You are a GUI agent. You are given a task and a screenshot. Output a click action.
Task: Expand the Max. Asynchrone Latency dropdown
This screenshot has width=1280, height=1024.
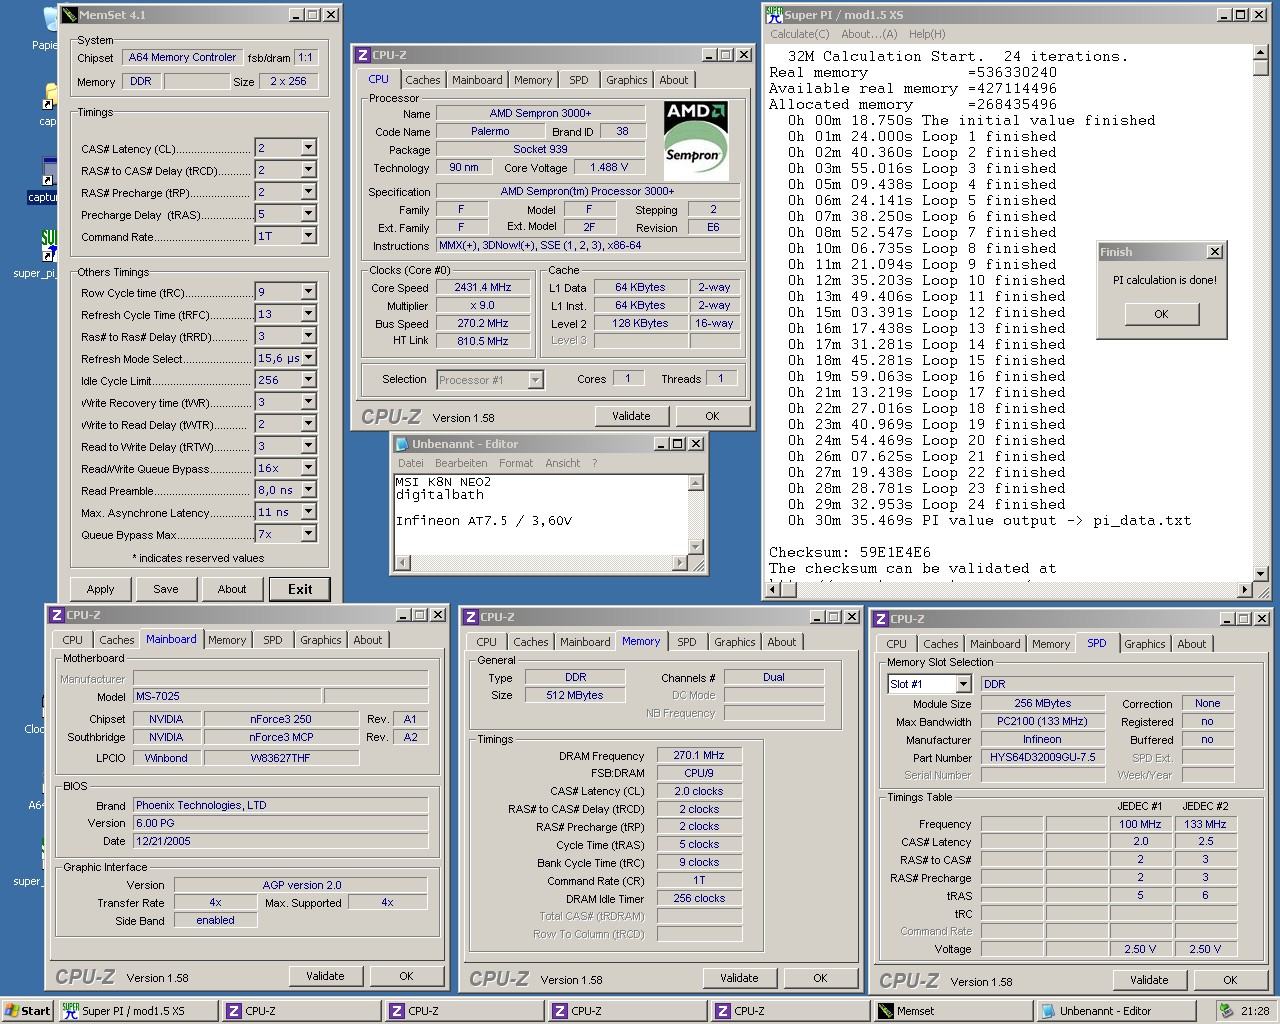coord(308,512)
